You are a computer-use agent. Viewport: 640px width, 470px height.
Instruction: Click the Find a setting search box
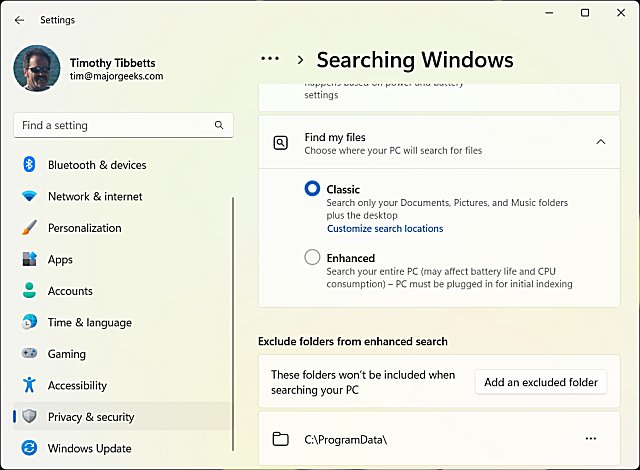click(x=115, y=126)
